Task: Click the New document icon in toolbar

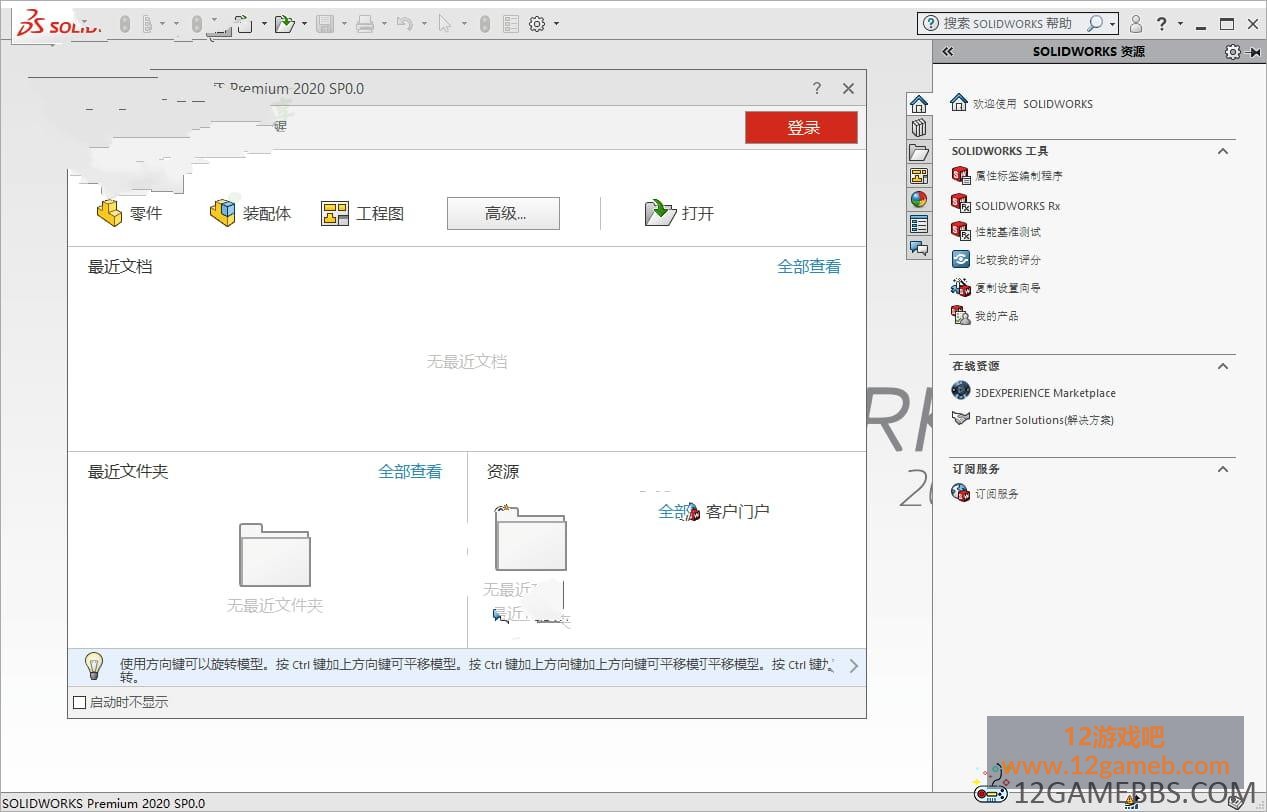Action: [x=244, y=24]
